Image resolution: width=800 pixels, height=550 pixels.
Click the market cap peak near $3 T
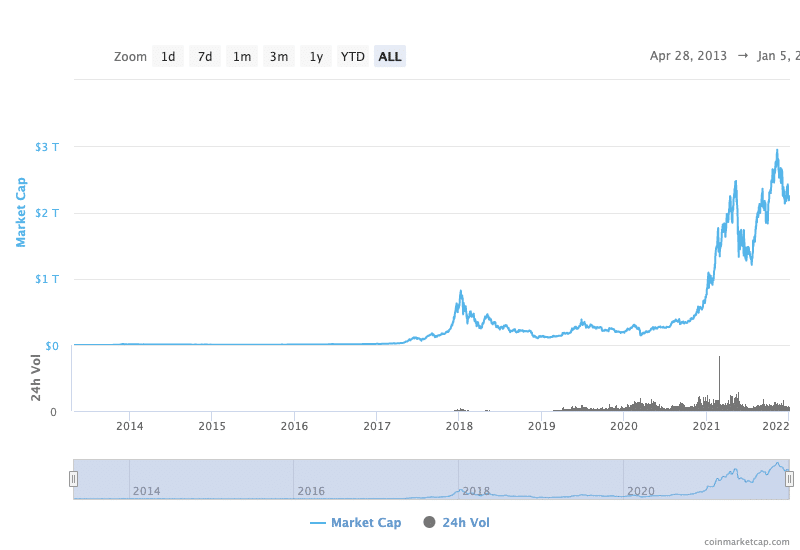777,151
